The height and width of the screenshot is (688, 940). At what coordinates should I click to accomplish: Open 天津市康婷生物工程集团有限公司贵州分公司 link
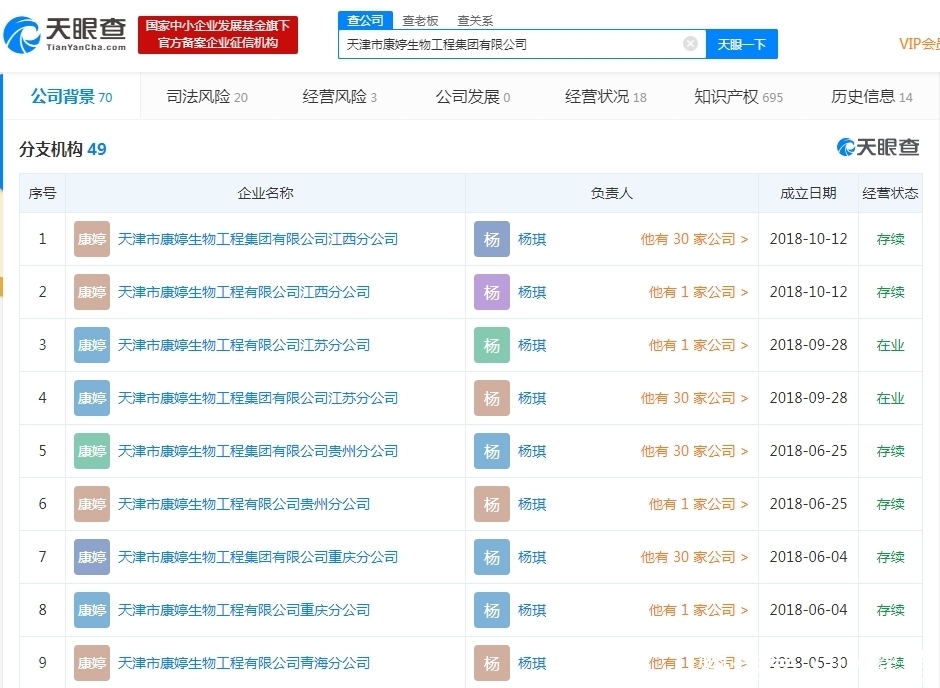click(x=258, y=451)
